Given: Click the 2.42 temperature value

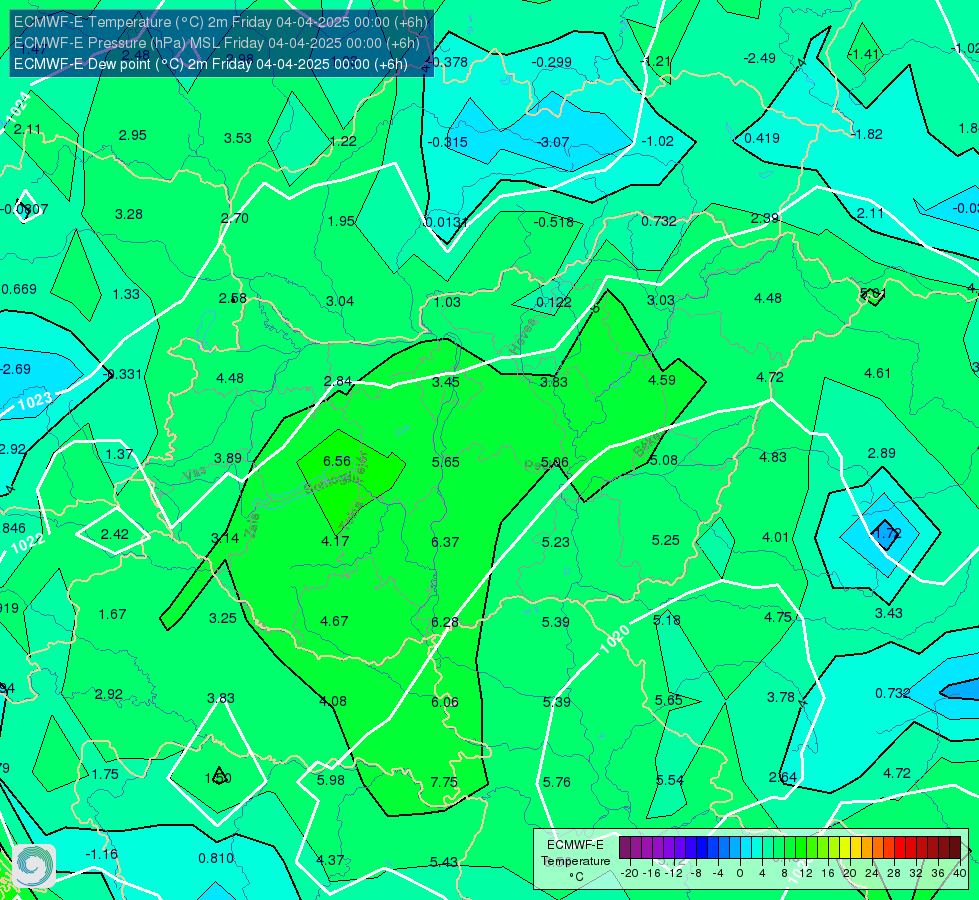Looking at the screenshot, I should click(115, 534).
